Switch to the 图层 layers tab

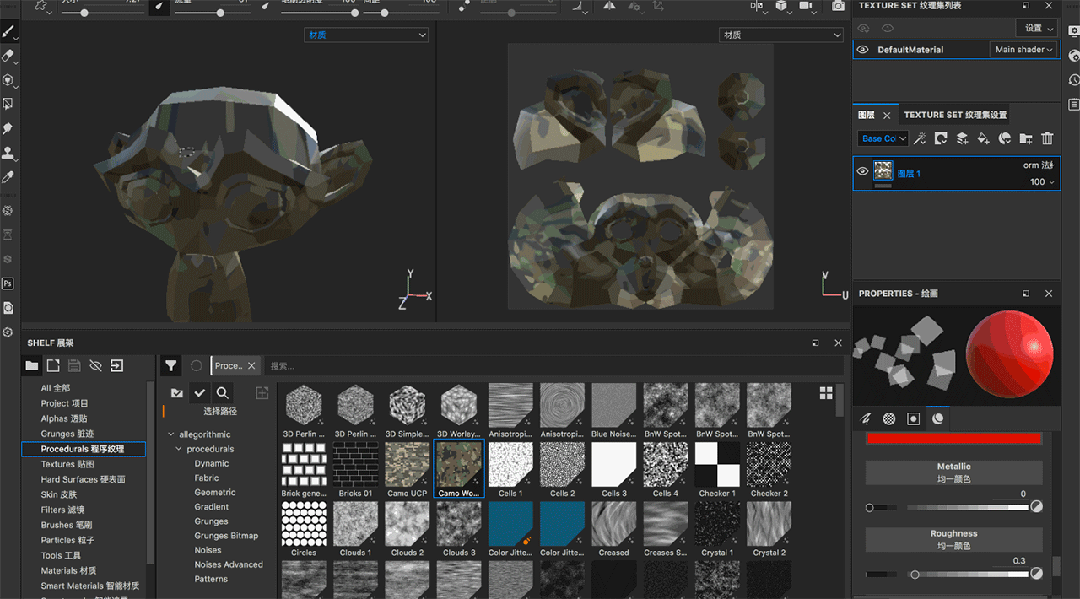coord(866,115)
